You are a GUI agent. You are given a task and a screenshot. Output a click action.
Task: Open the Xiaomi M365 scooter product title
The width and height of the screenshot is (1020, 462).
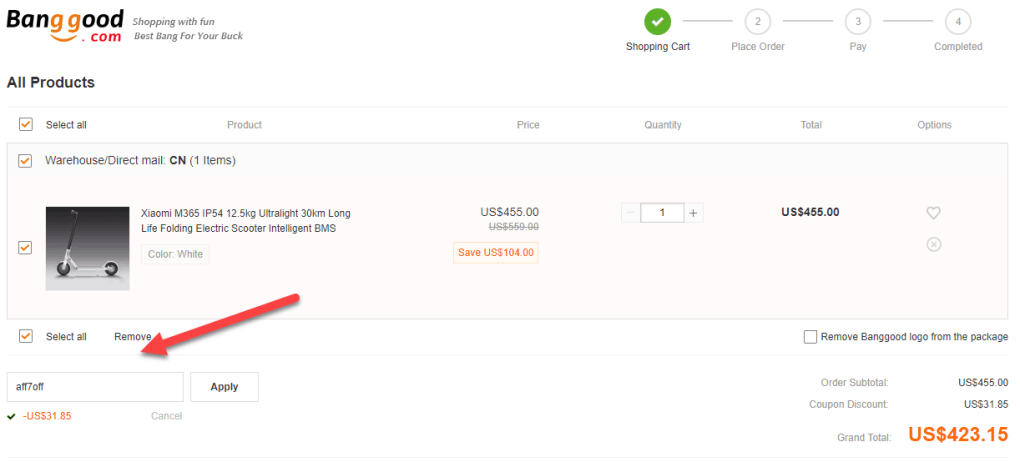tap(246, 221)
